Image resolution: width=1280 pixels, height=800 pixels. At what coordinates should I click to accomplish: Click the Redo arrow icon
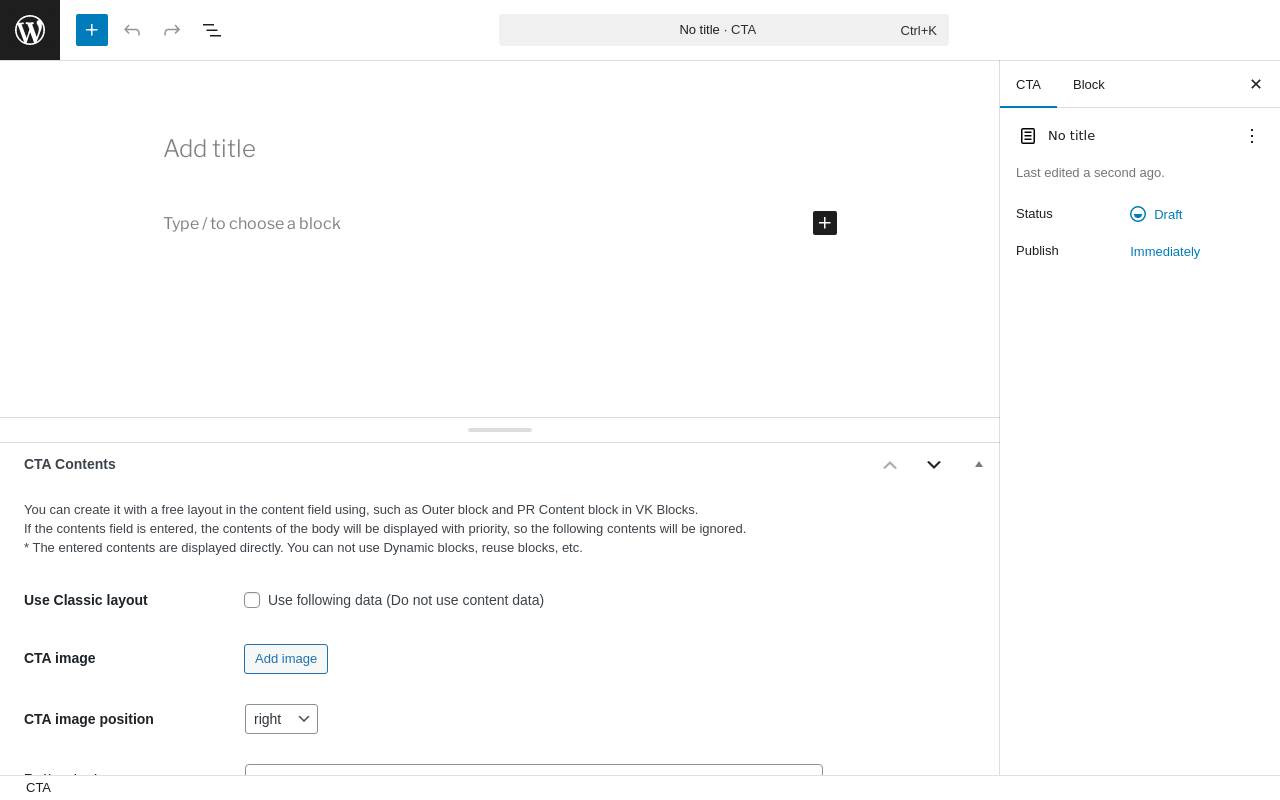pyautogui.click(x=172, y=30)
